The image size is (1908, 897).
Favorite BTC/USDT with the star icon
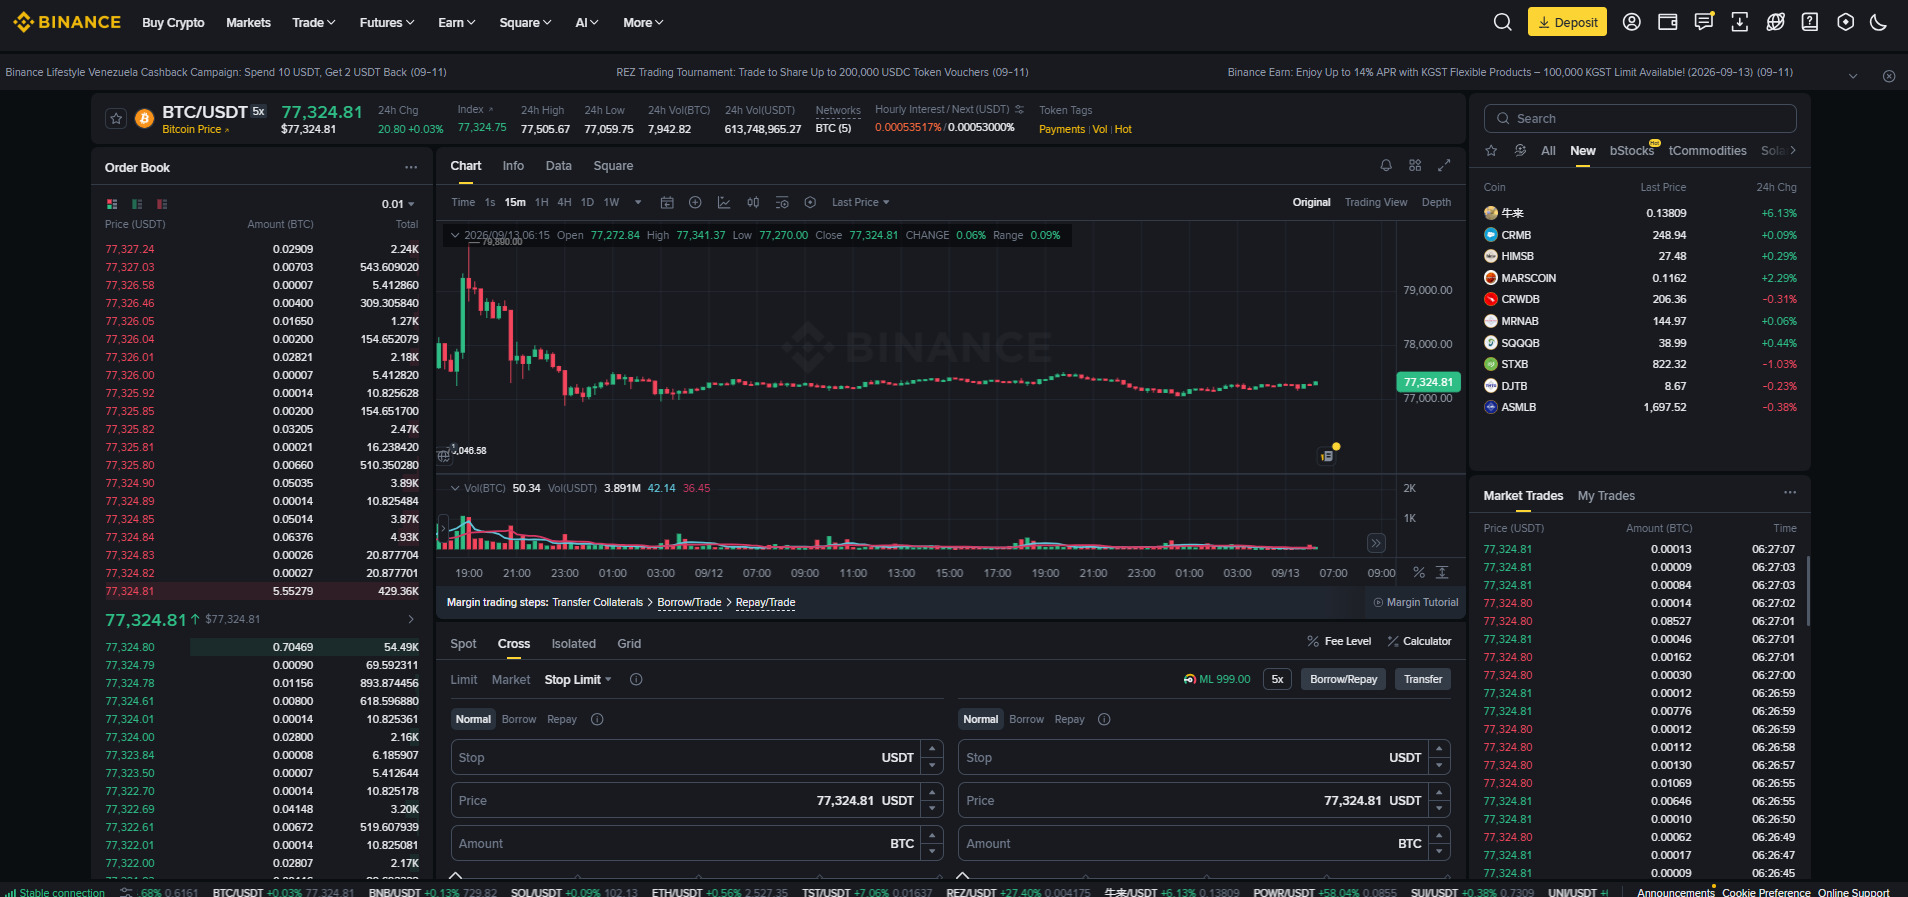coord(116,119)
